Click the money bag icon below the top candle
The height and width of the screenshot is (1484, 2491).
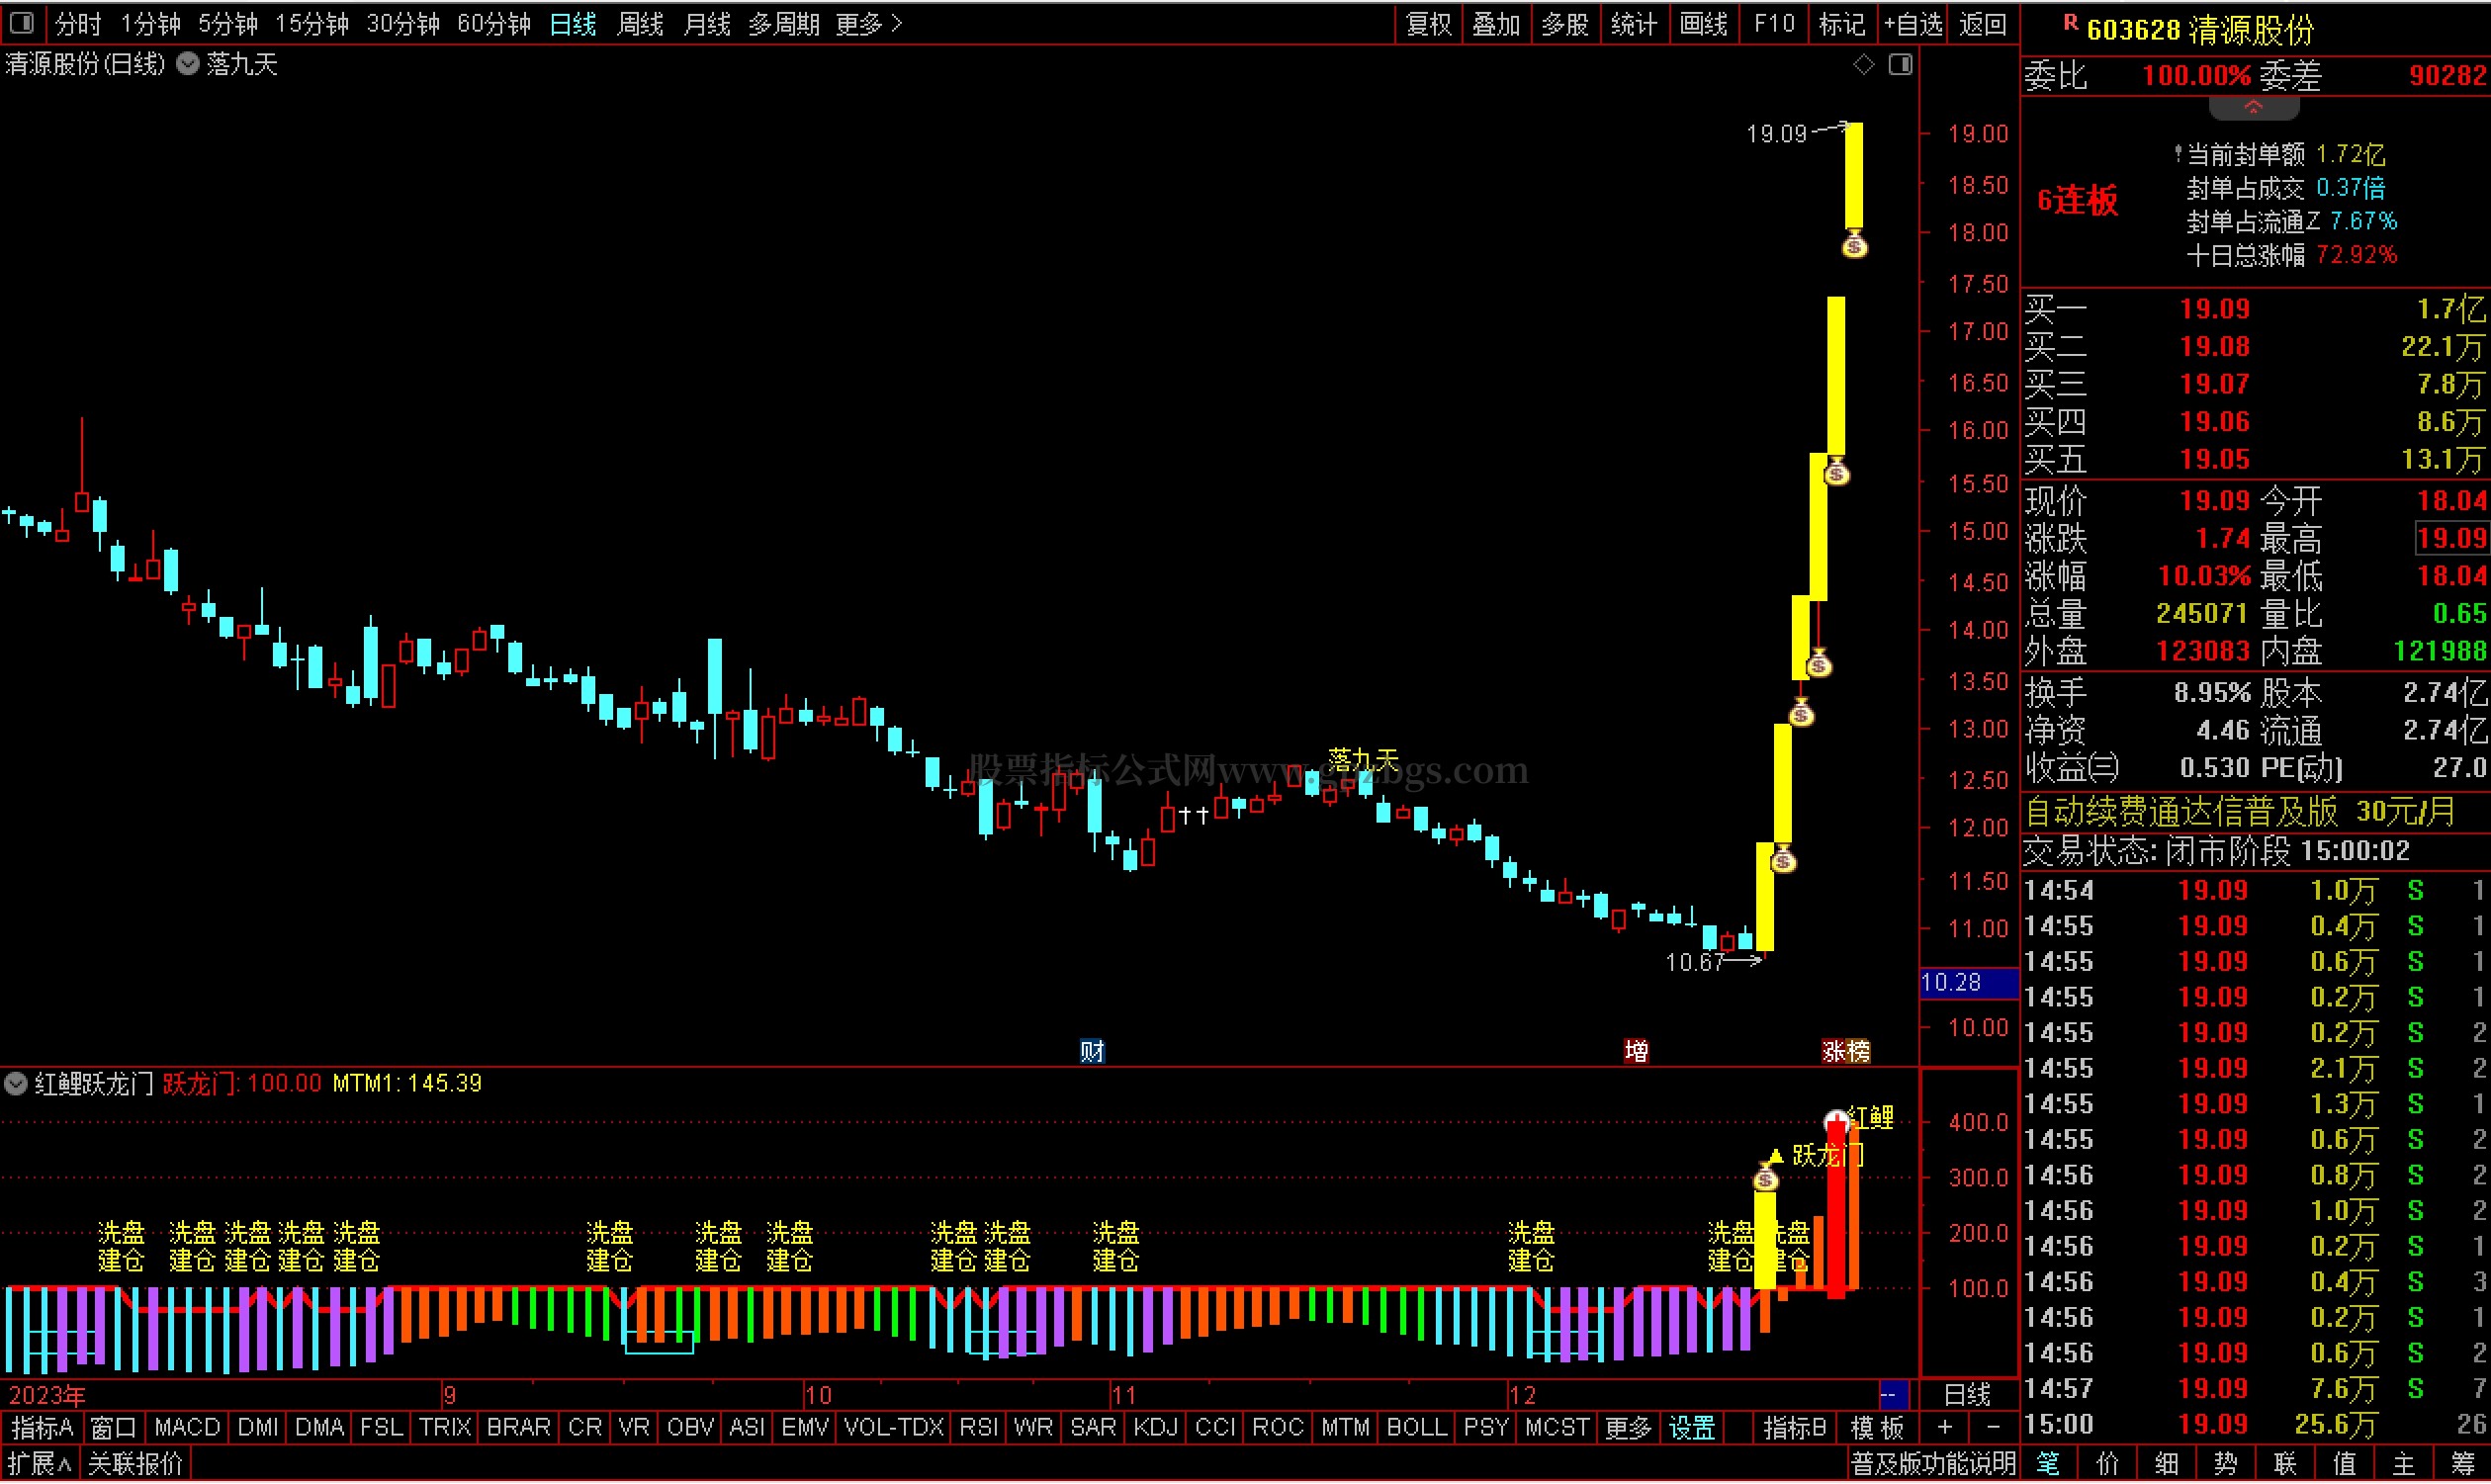click(1854, 245)
